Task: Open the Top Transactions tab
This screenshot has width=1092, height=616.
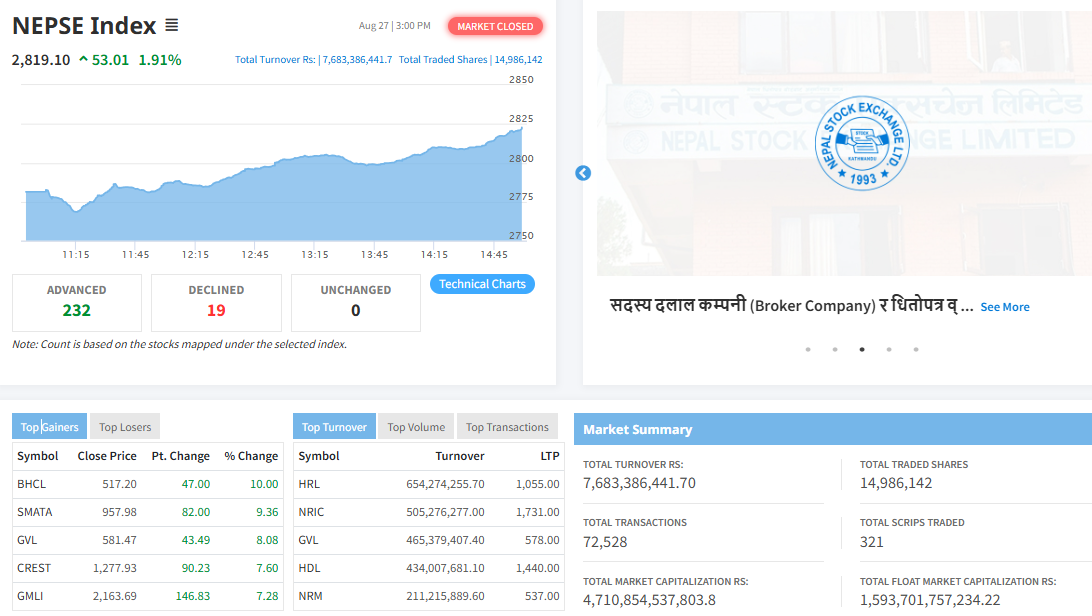Action: point(507,427)
